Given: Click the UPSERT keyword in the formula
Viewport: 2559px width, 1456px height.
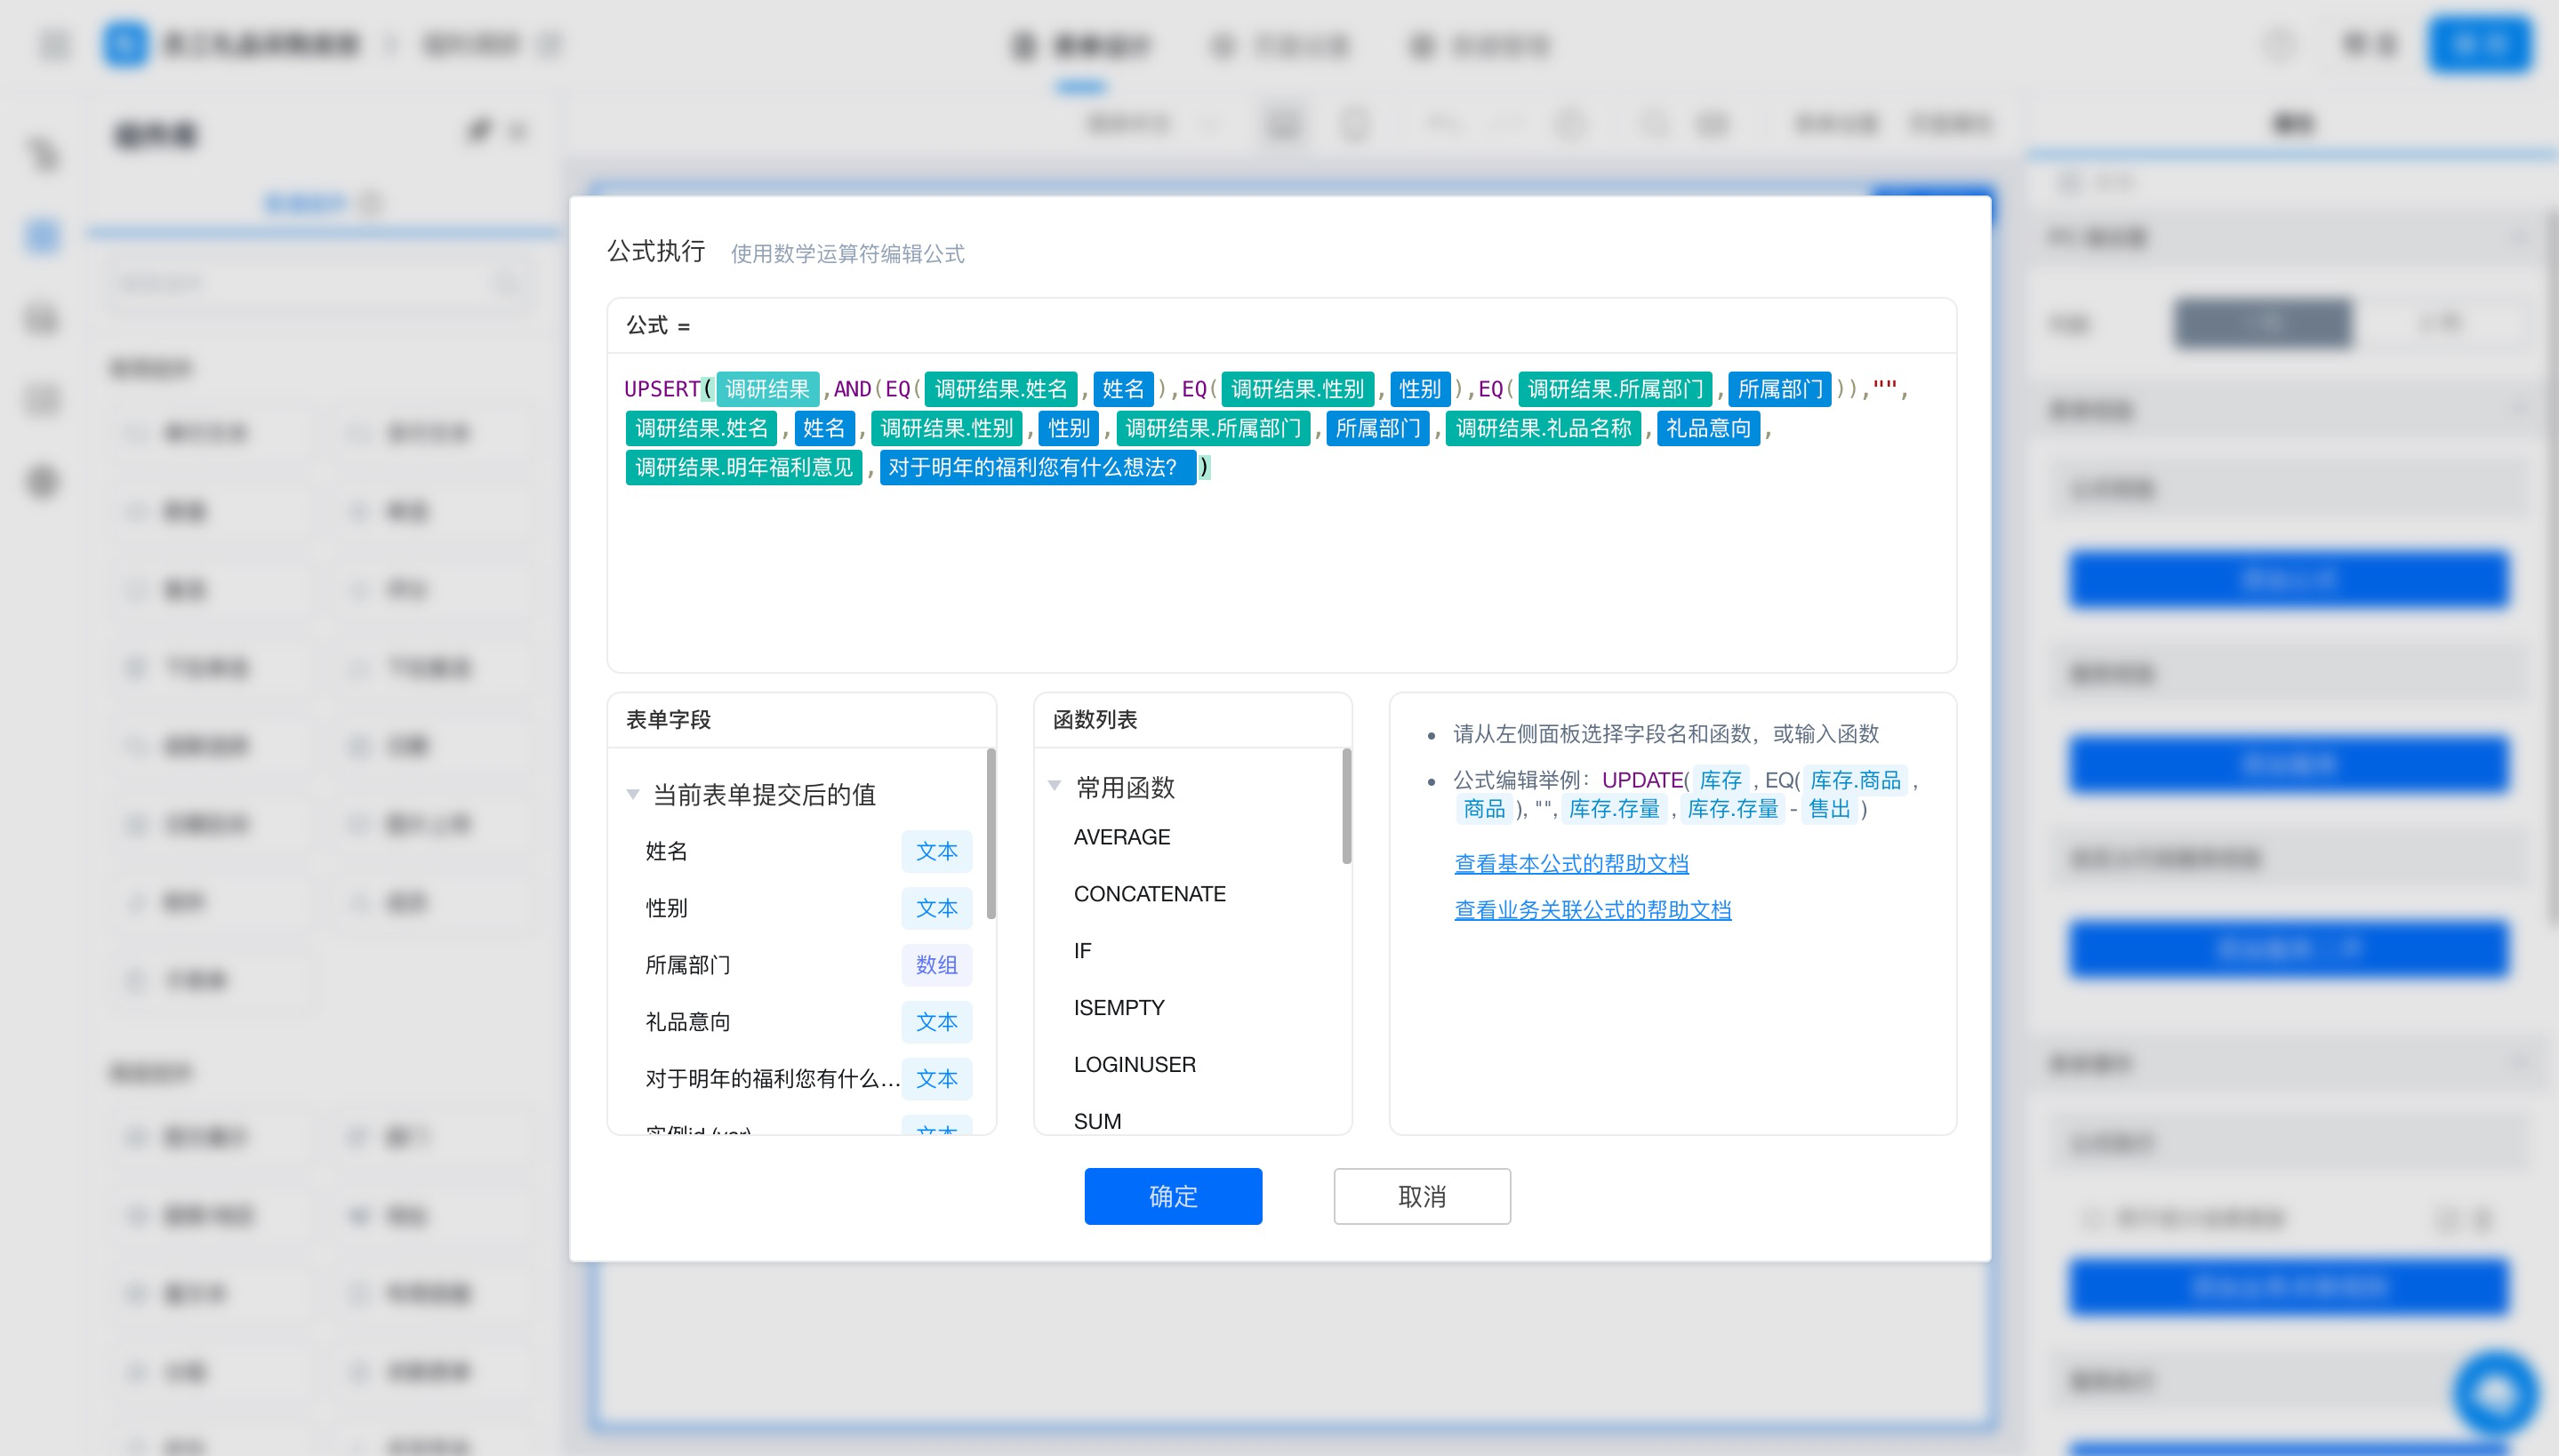Looking at the screenshot, I should point(661,389).
